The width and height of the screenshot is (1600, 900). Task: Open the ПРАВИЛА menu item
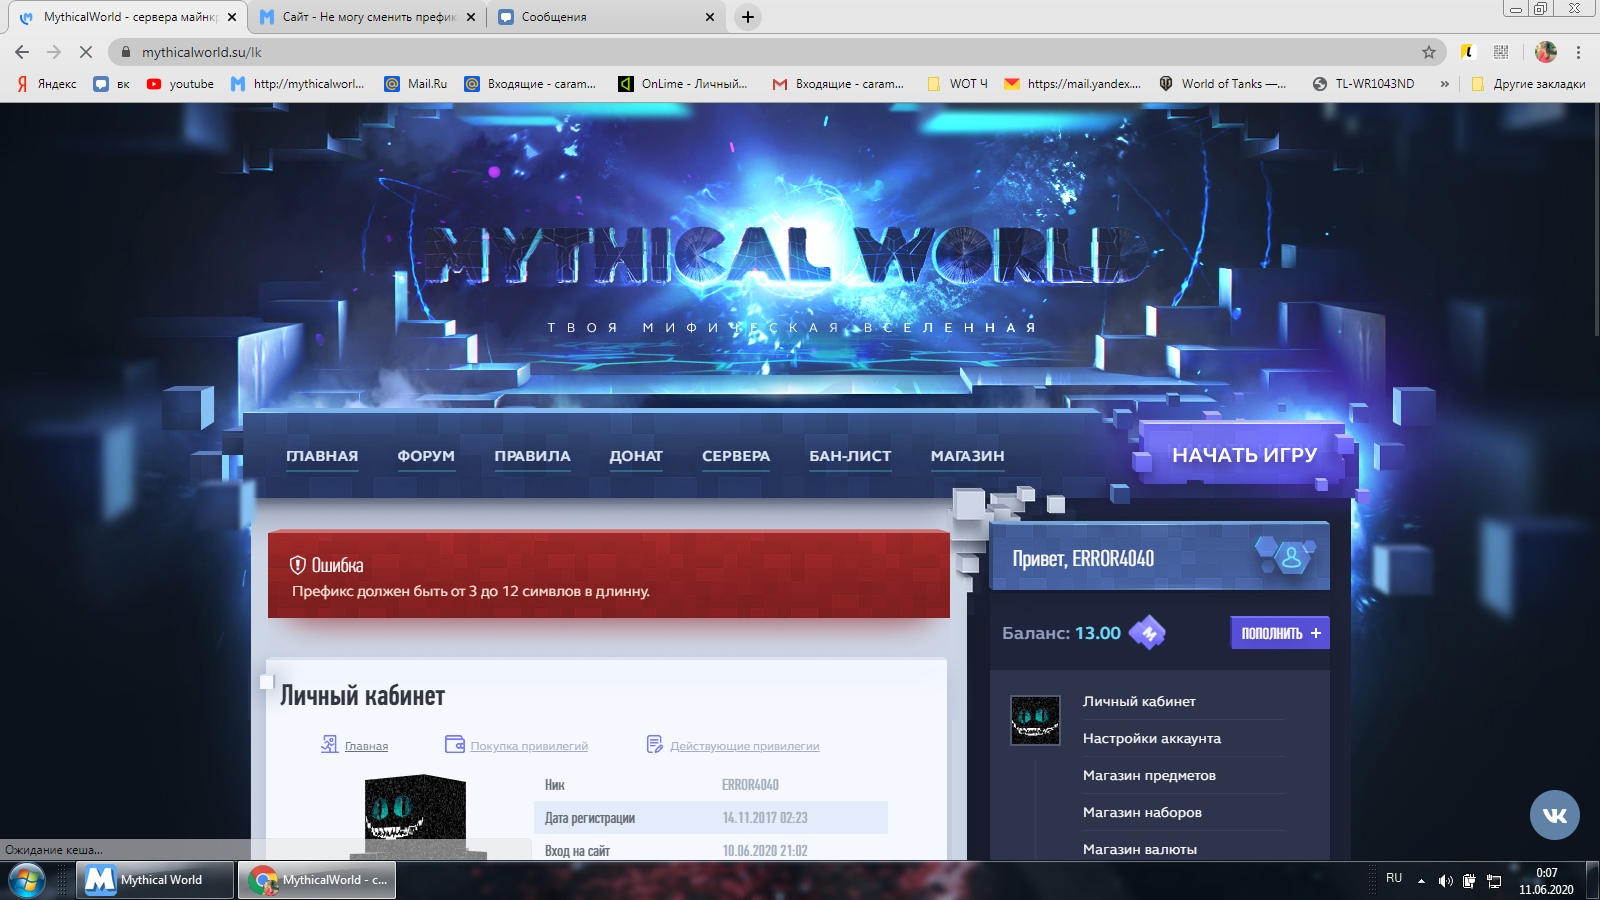pyautogui.click(x=532, y=456)
